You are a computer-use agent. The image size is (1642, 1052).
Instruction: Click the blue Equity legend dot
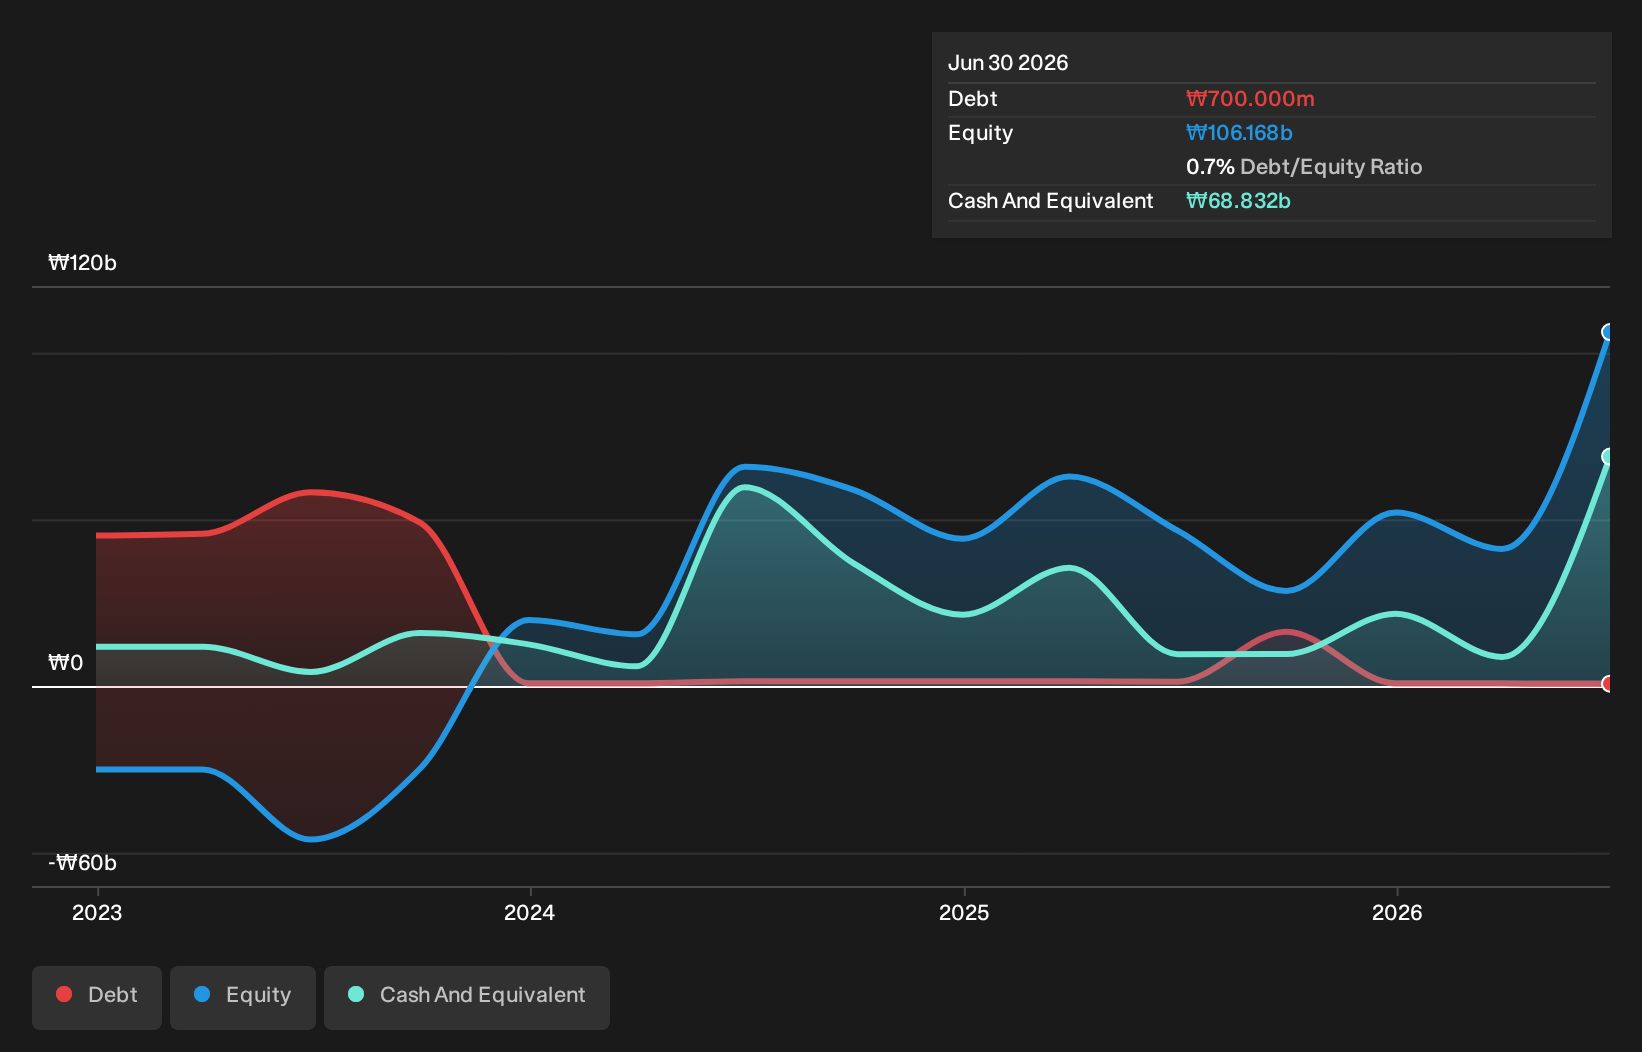(x=202, y=994)
